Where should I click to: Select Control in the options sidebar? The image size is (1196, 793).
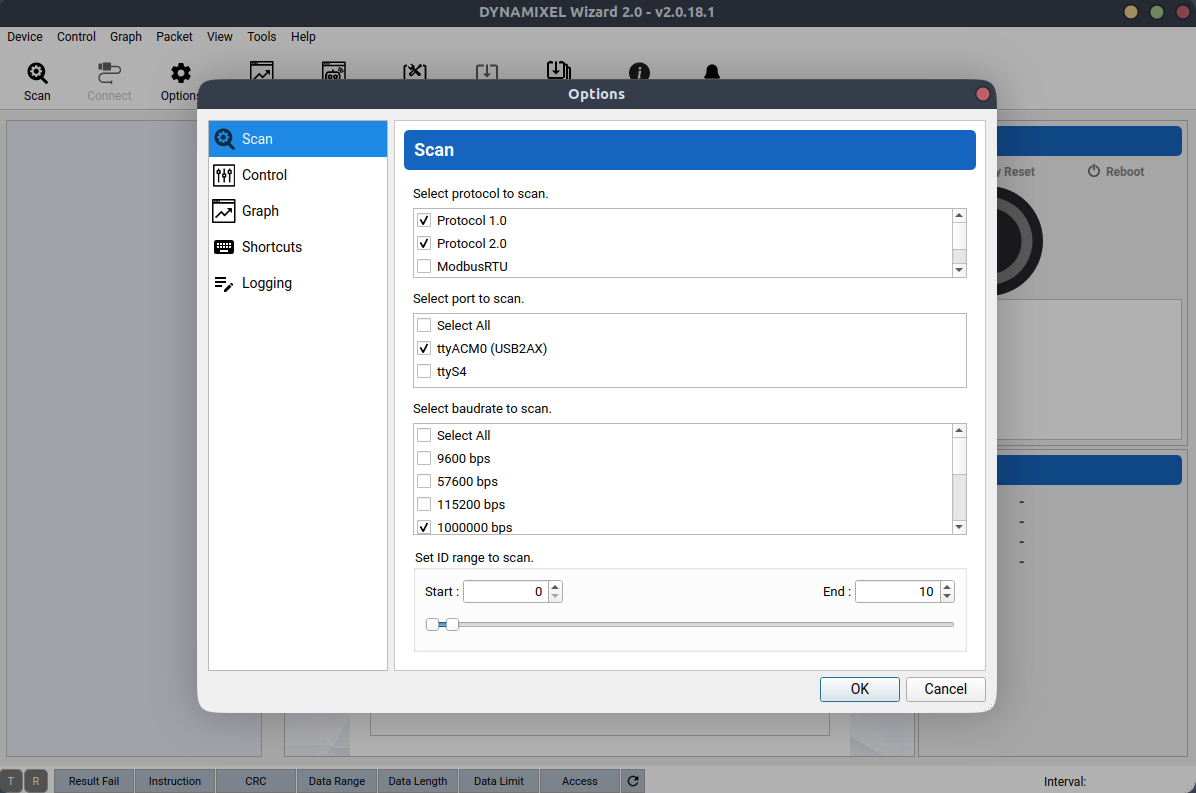264,175
